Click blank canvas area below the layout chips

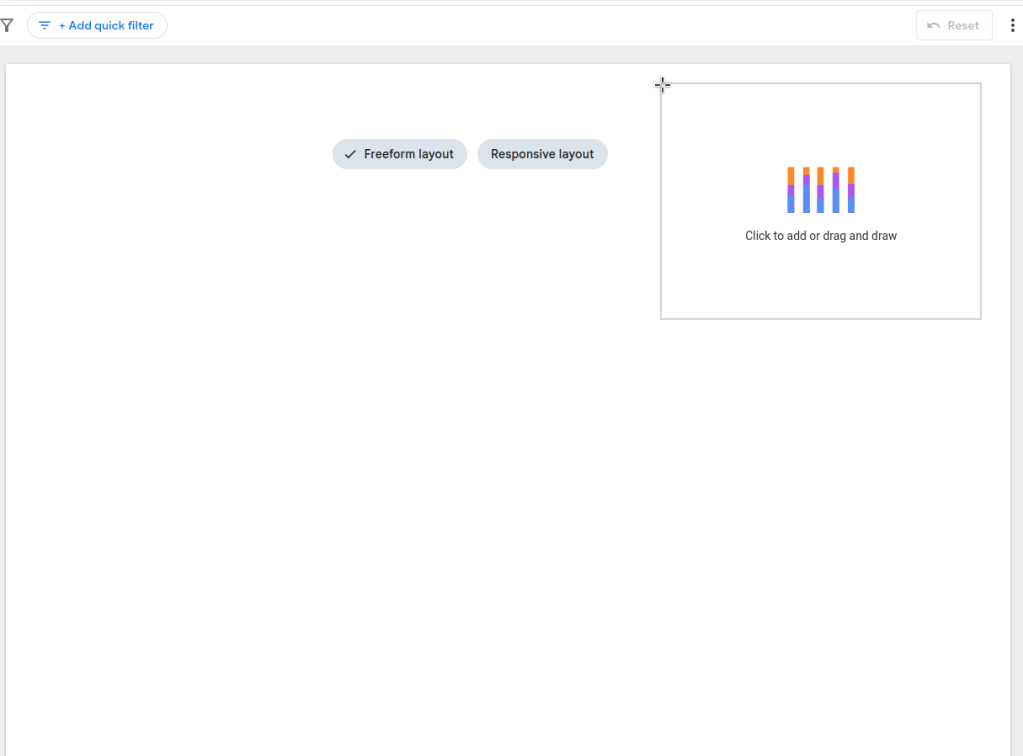(400, 450)
